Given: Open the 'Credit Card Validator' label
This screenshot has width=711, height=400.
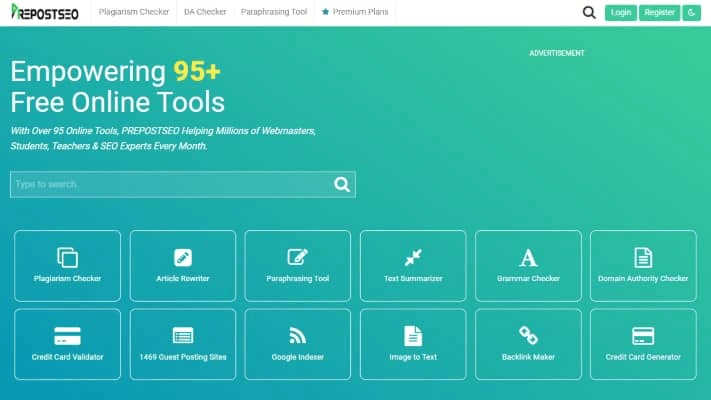Looking at the screenshot, I should (x=68, y=357).
